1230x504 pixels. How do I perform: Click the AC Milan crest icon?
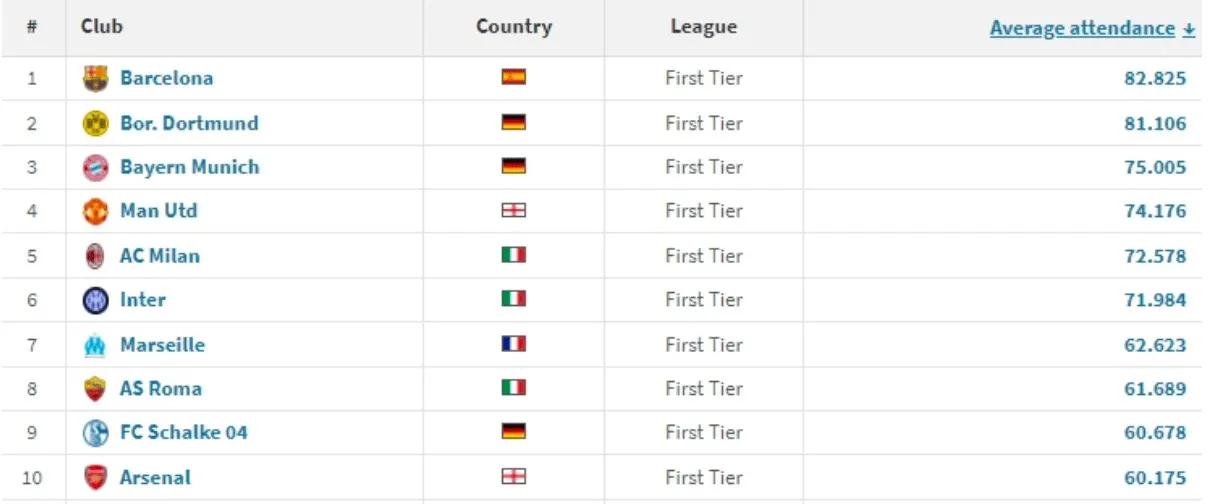tap(95, 256)
